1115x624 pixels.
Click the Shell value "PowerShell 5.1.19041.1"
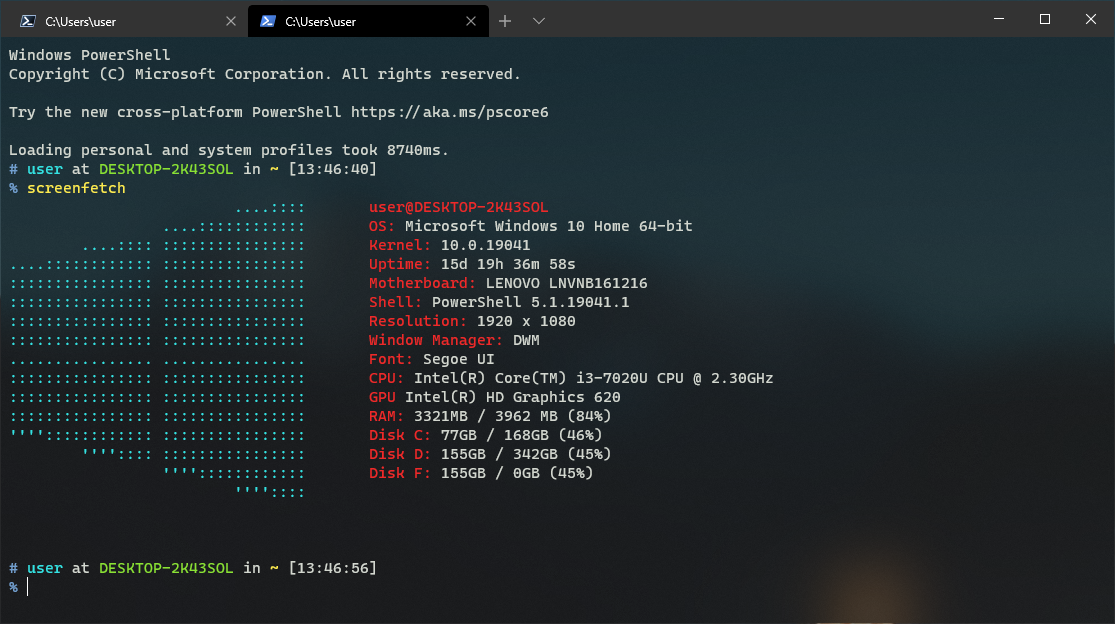(530, 303)
